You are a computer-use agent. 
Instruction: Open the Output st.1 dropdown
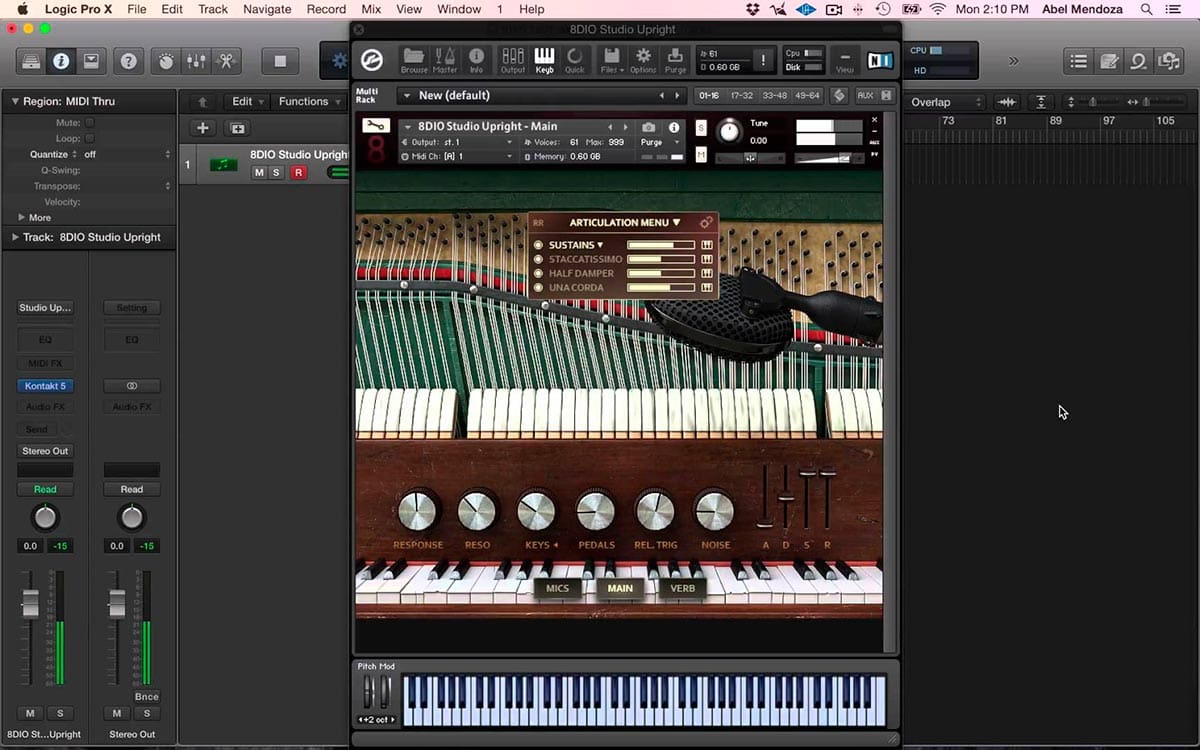[458, 142]
